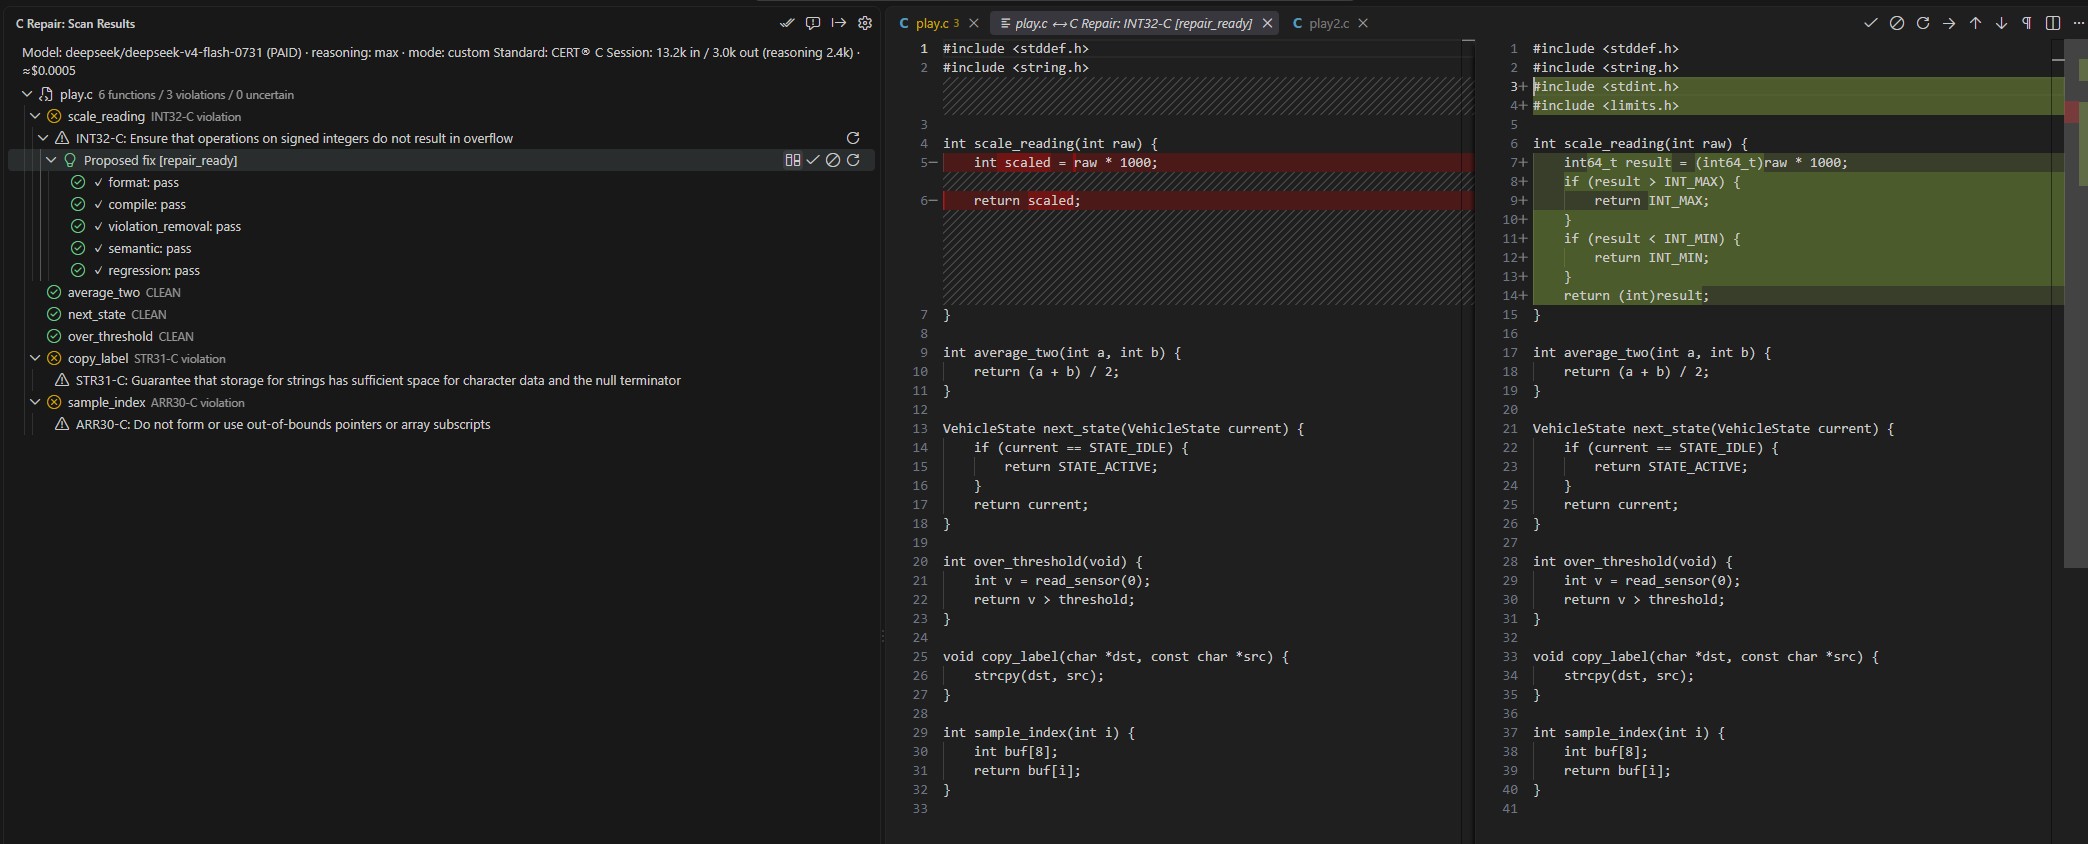Open more actions ellipsis in diff toolbar
This screenshot has height=844, width=2088.
coord(2079,23)
